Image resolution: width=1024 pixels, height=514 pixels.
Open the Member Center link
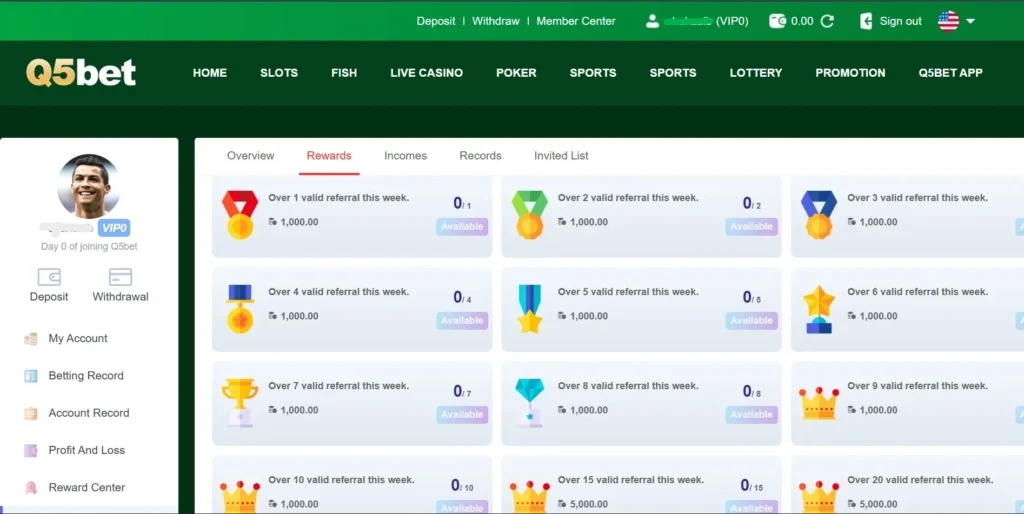(x=576, y=21)
